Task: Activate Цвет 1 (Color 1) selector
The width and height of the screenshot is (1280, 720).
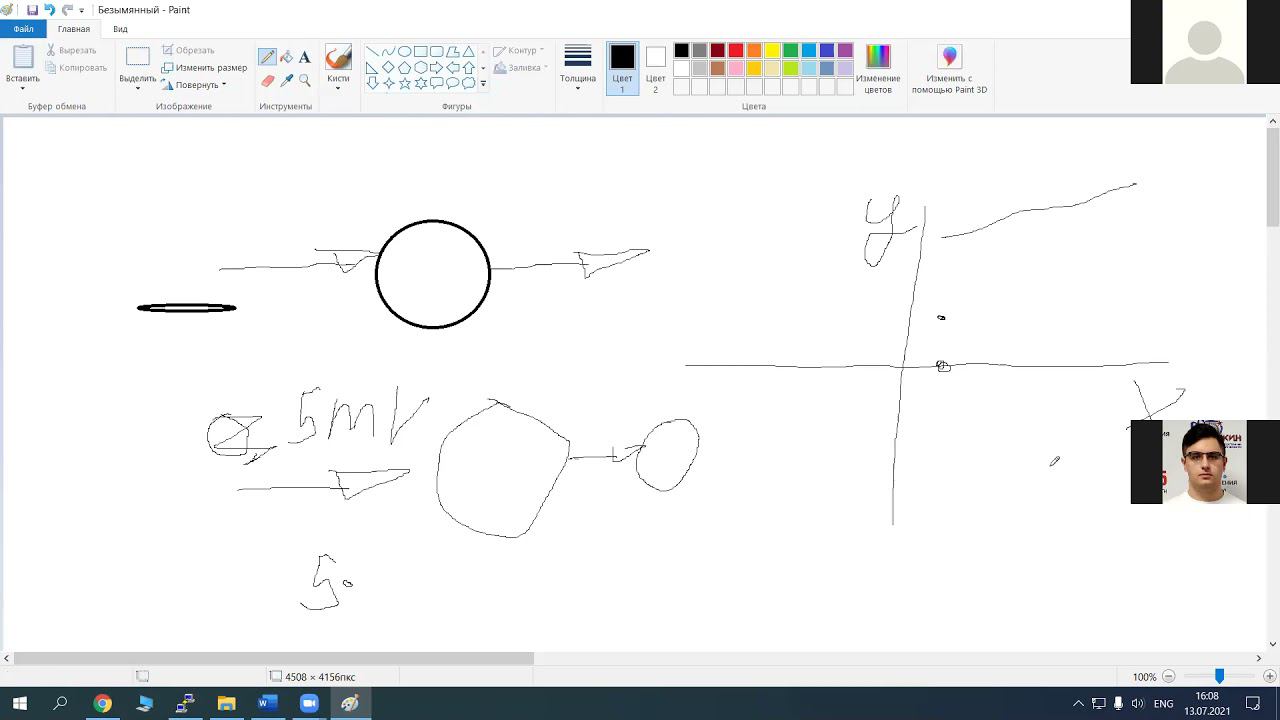Action: [x=622, y=69]
